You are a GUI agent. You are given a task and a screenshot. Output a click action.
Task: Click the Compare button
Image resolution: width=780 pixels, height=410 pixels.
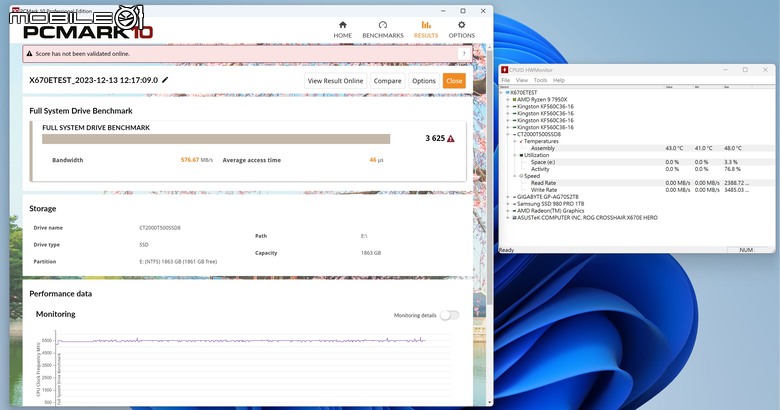pyautogui.click(x=388, y=81)
